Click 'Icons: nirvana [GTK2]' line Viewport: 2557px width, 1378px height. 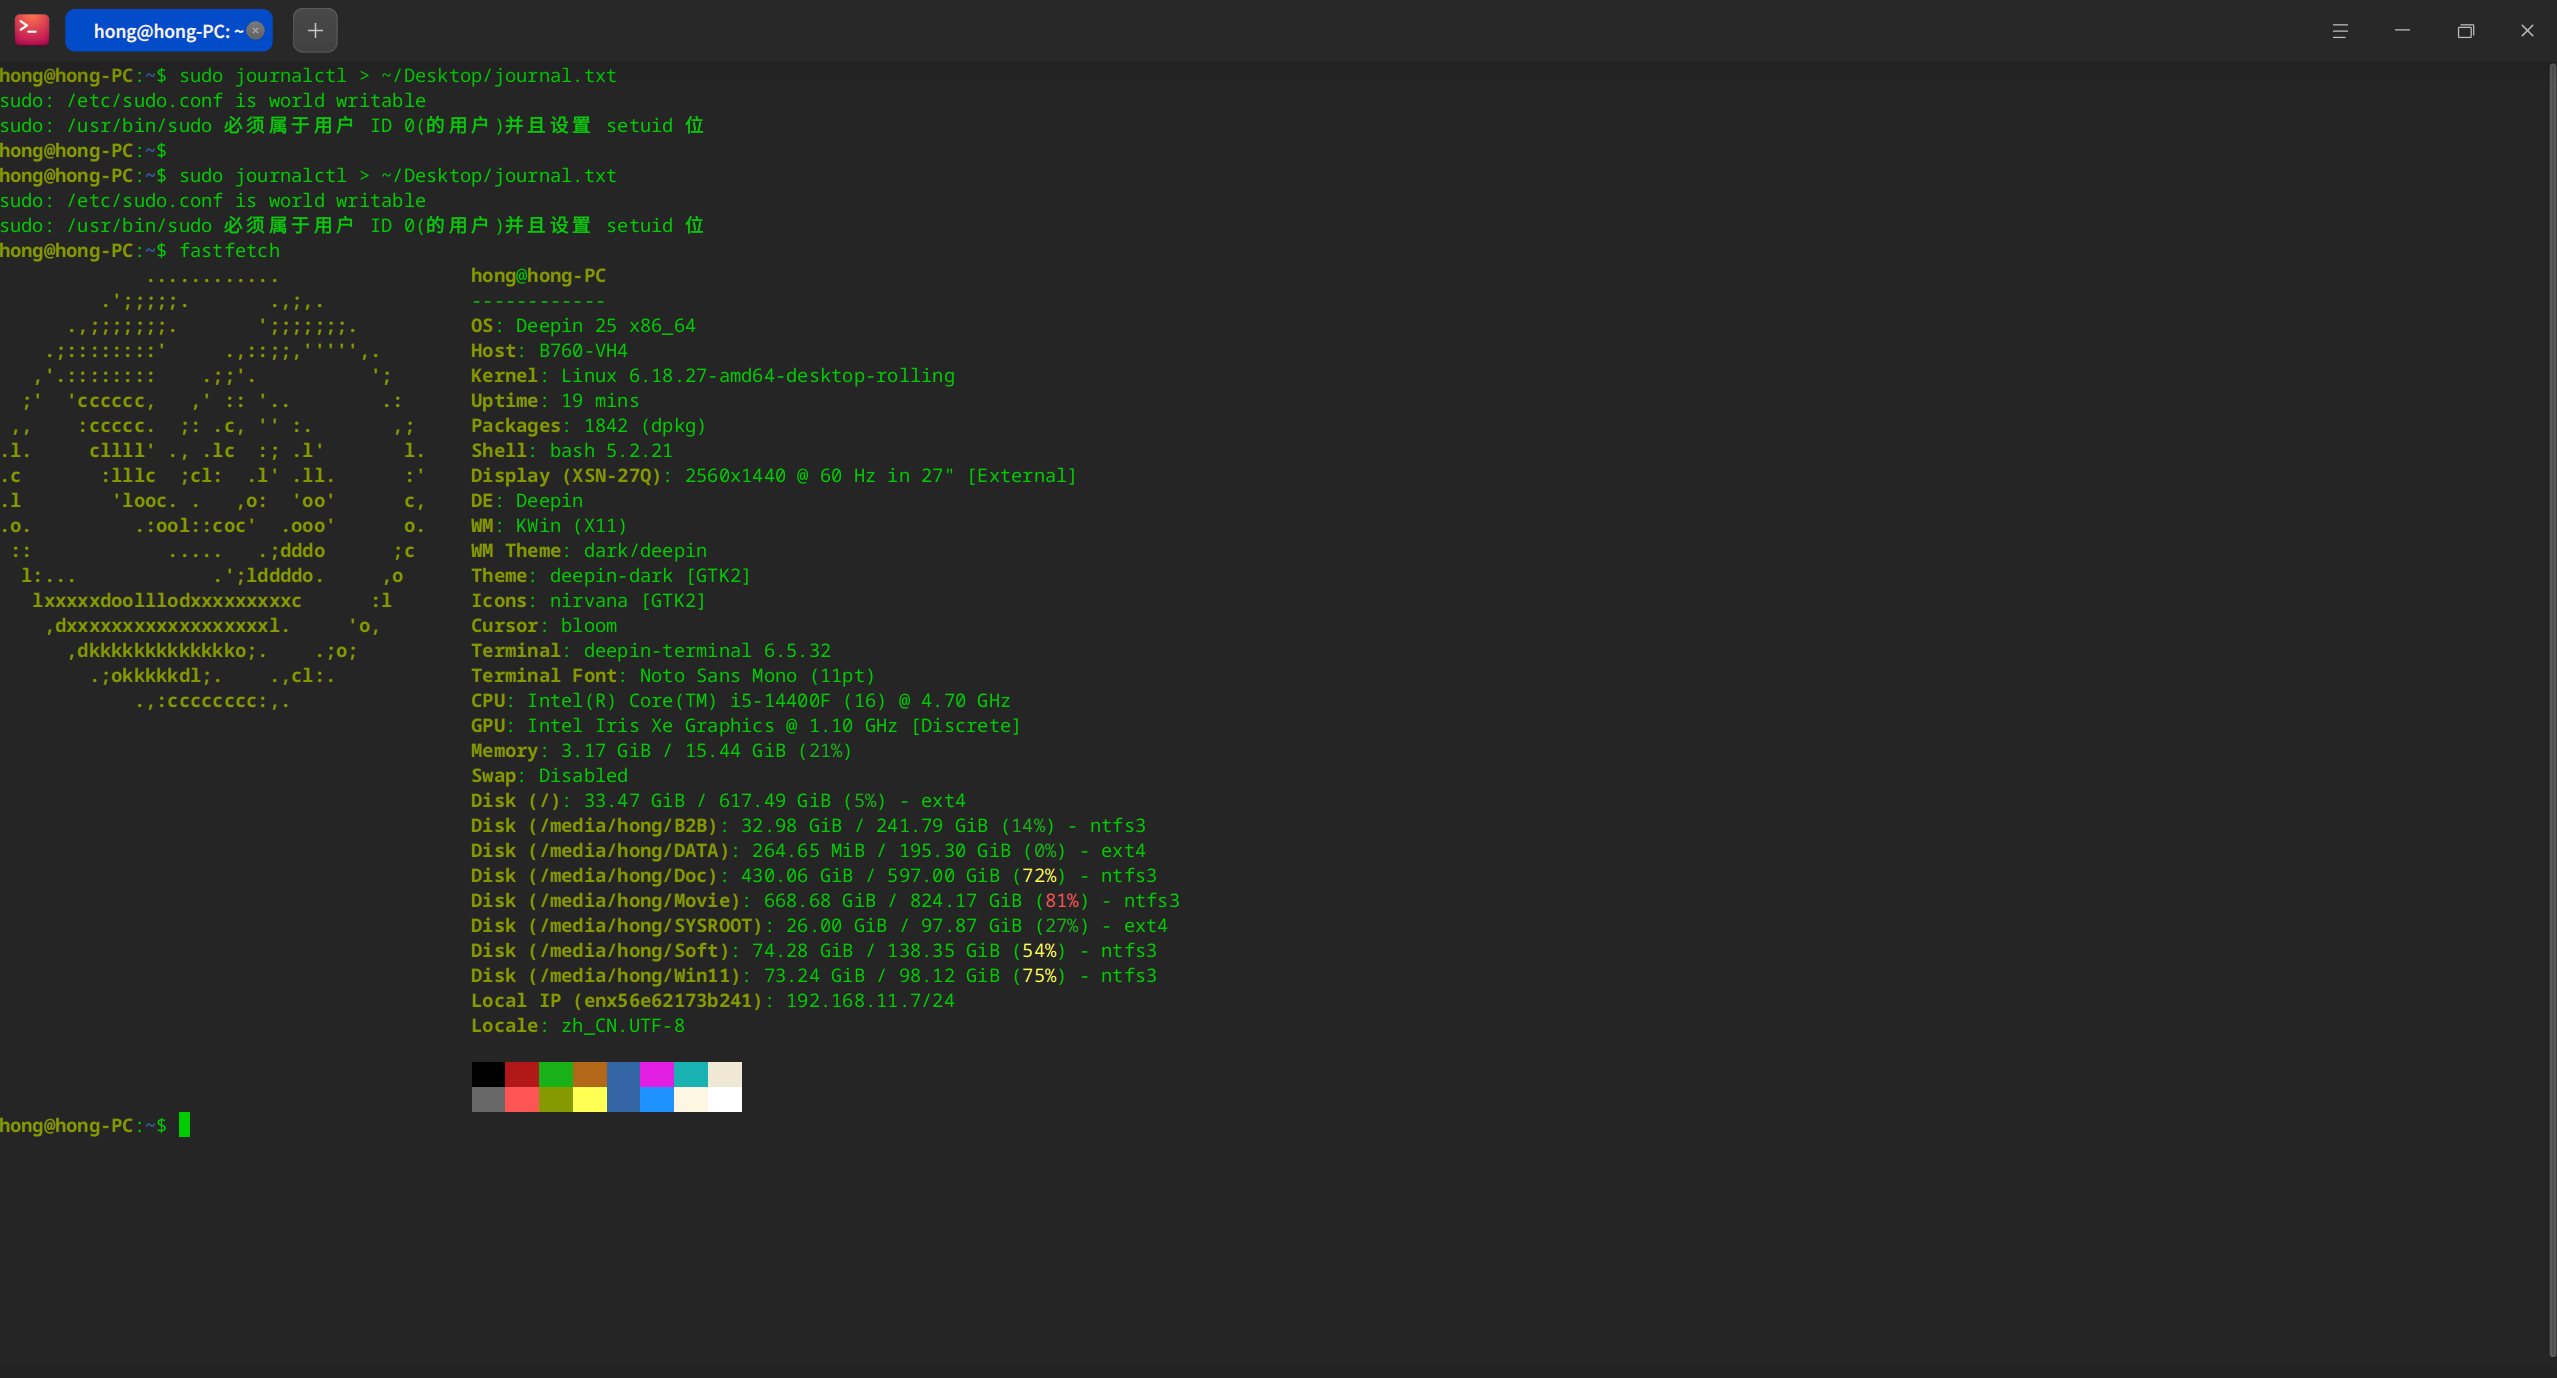(x=588, y=601)
